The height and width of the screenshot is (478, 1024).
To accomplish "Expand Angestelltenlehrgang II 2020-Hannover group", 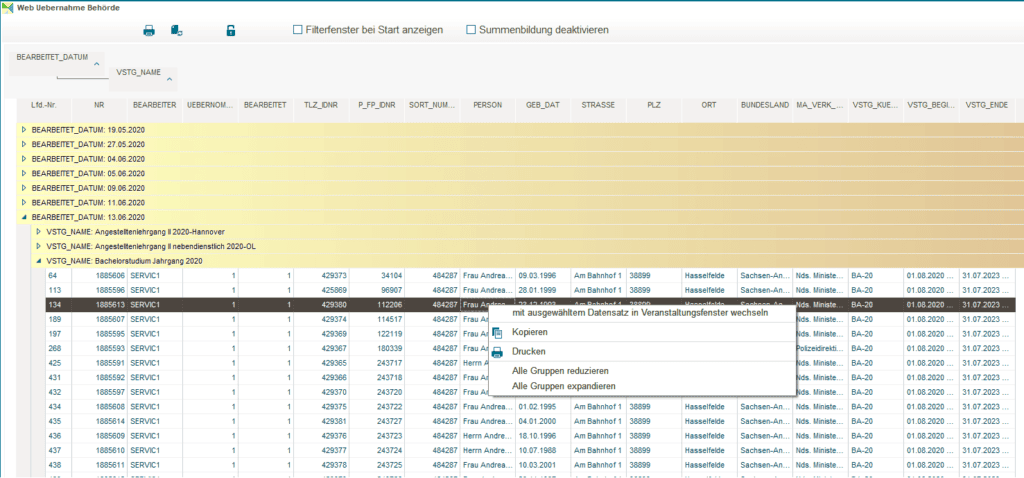I will [39, 231].
